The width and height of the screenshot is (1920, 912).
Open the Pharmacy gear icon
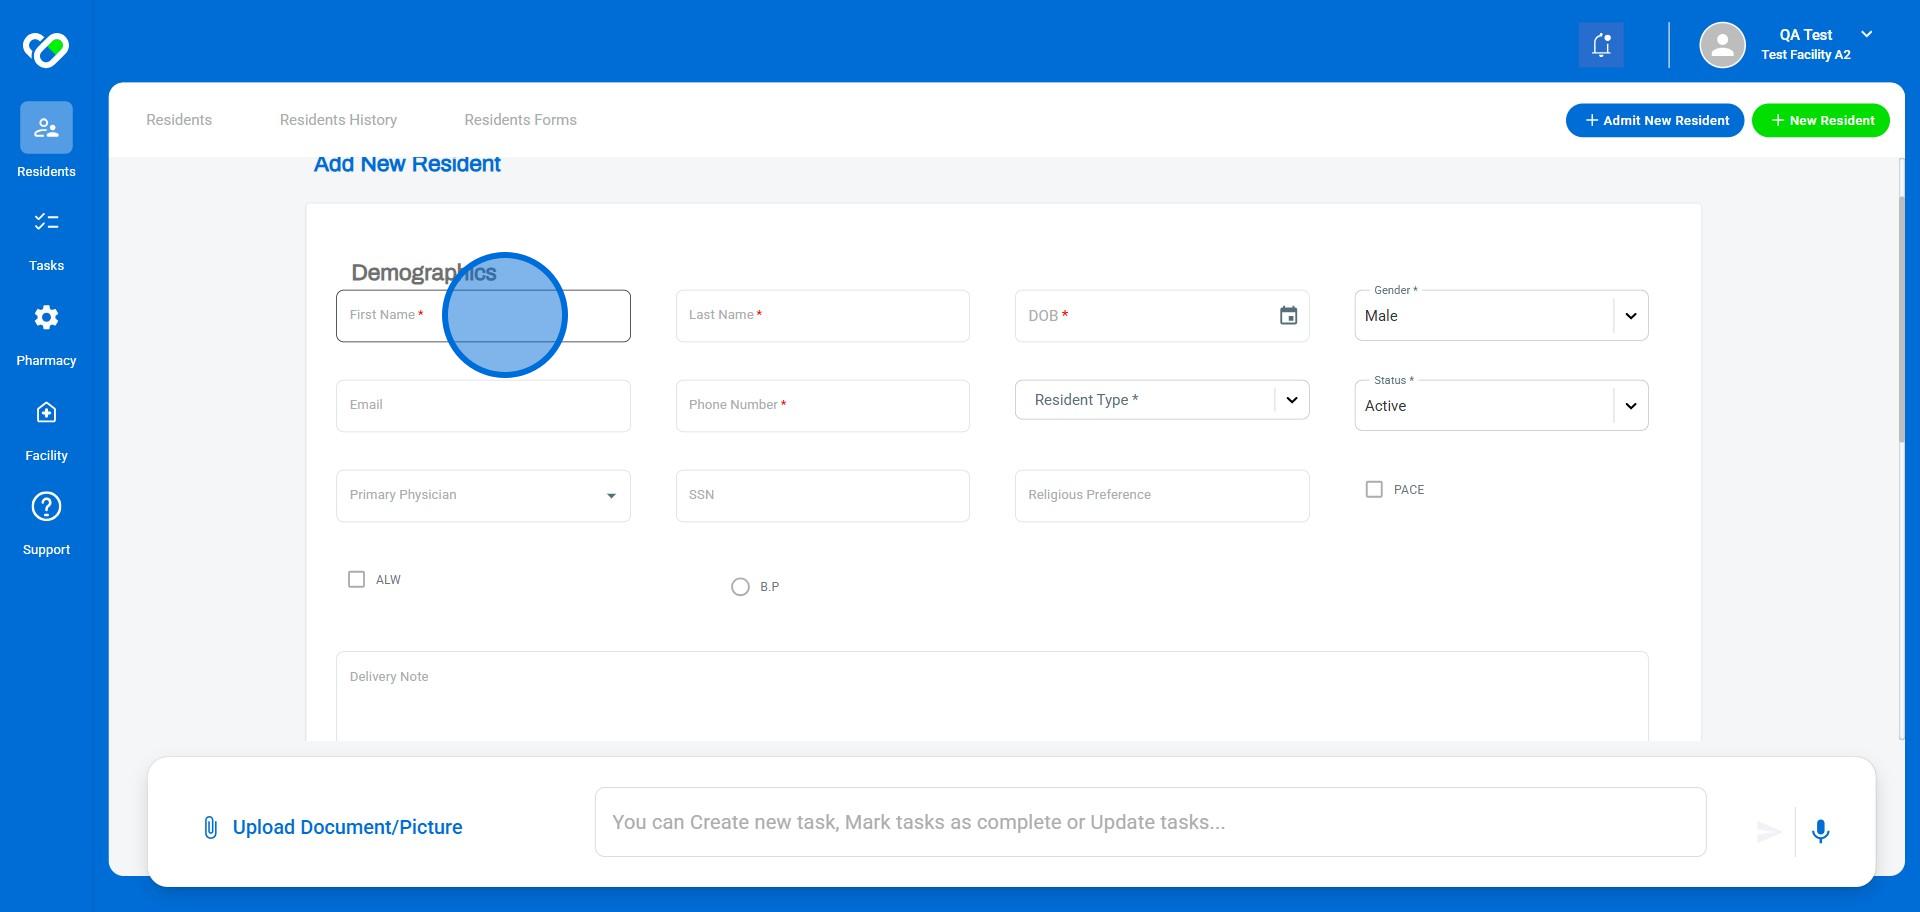point(46,317)
